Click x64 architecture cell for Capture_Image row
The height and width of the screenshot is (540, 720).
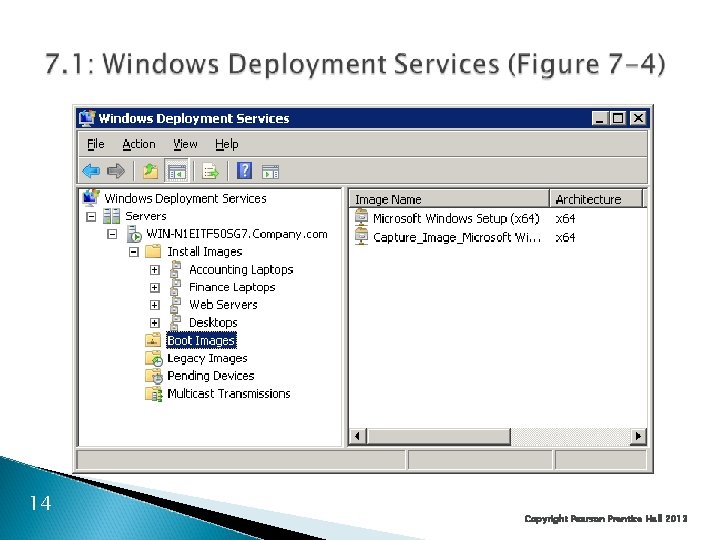click(565, 237)
